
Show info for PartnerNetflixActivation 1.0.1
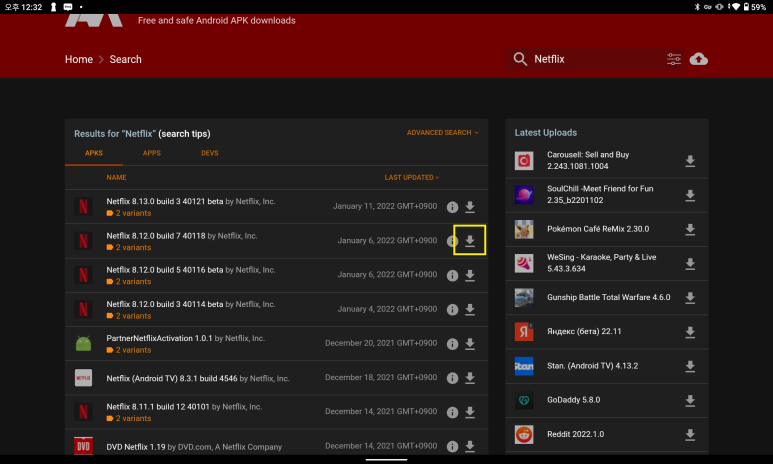point(452,344)
